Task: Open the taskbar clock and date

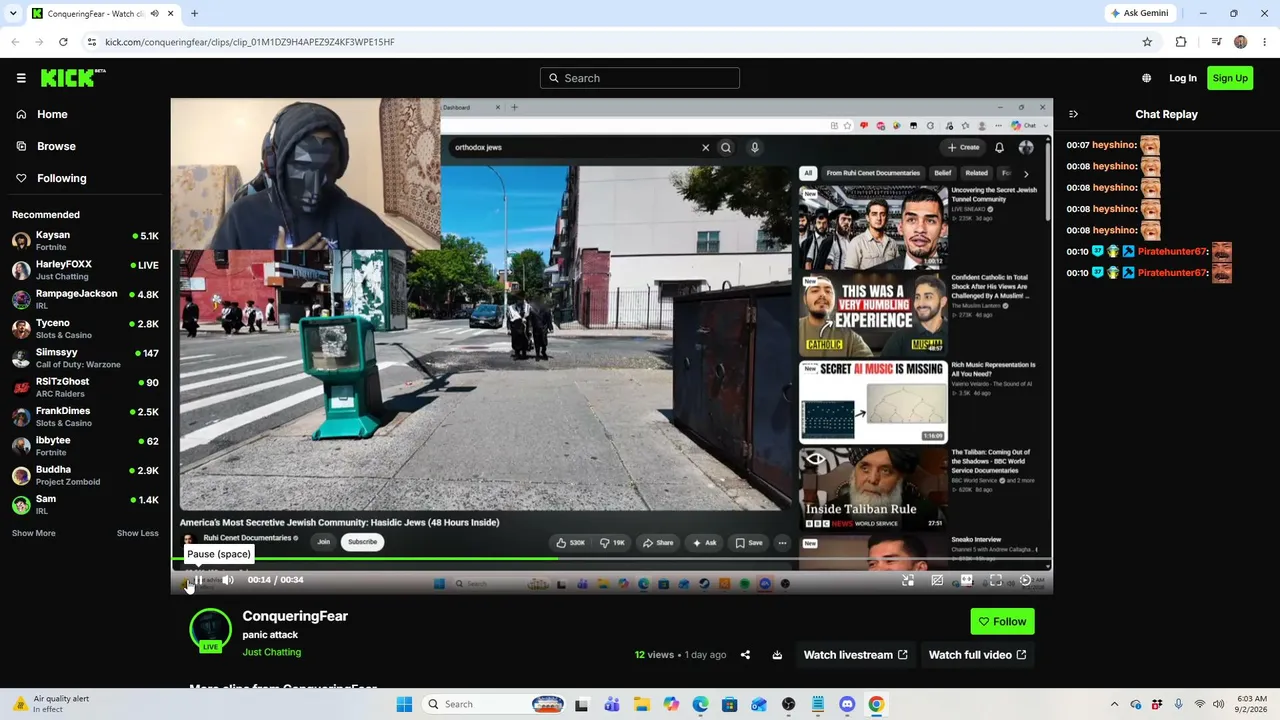Action: pos(1252,704)
